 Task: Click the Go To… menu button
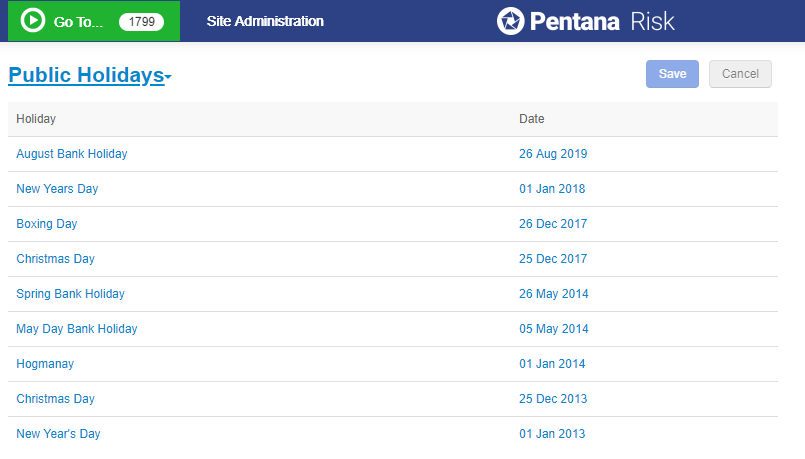click(x=93, y=21)
